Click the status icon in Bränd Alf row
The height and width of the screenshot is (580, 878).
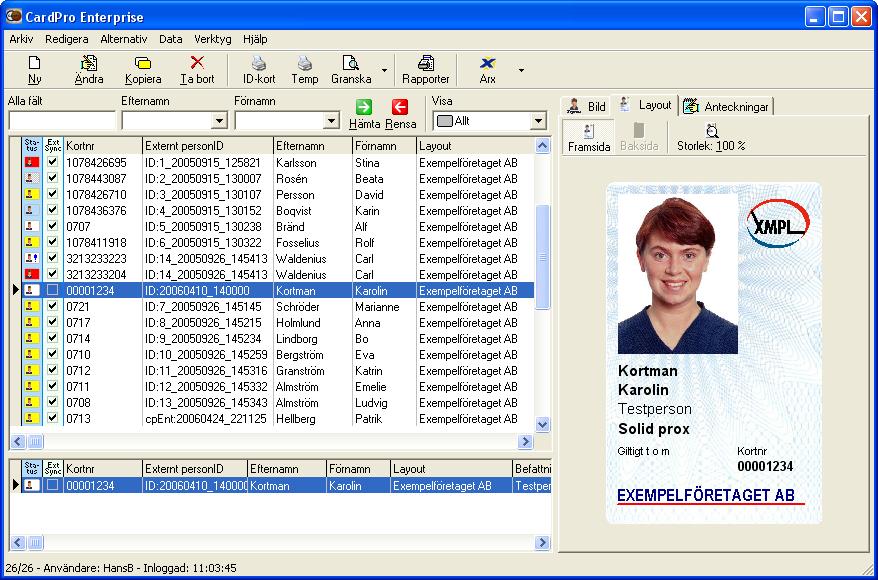(x=32, y=226)
